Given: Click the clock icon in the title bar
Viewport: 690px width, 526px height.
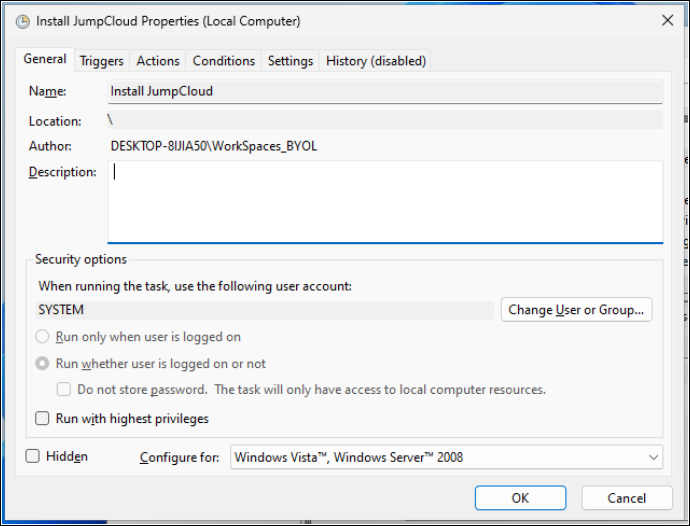Looking at the screenshot, I should pyautogui.click(x=22, y=21).
